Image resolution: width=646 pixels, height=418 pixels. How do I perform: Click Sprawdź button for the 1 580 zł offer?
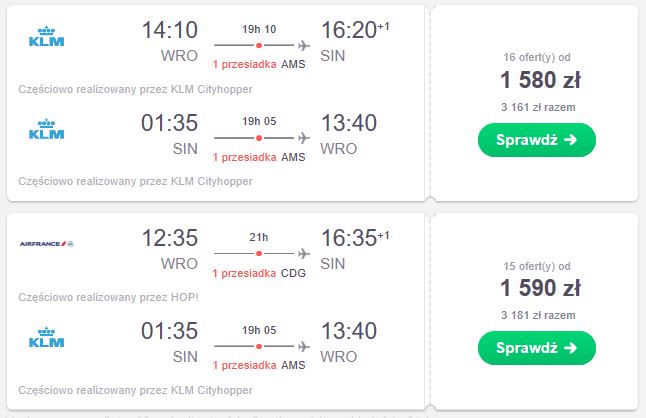[x=537, y=140]
